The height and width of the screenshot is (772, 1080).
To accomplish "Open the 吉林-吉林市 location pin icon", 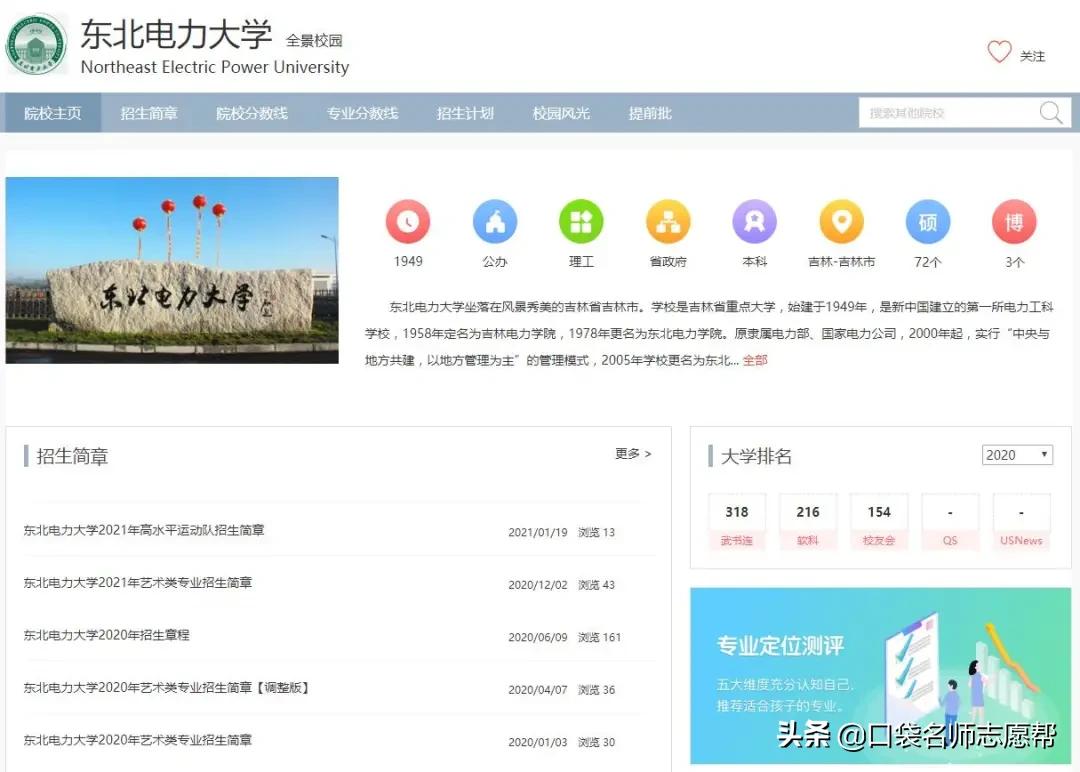I will pos(841,222).
